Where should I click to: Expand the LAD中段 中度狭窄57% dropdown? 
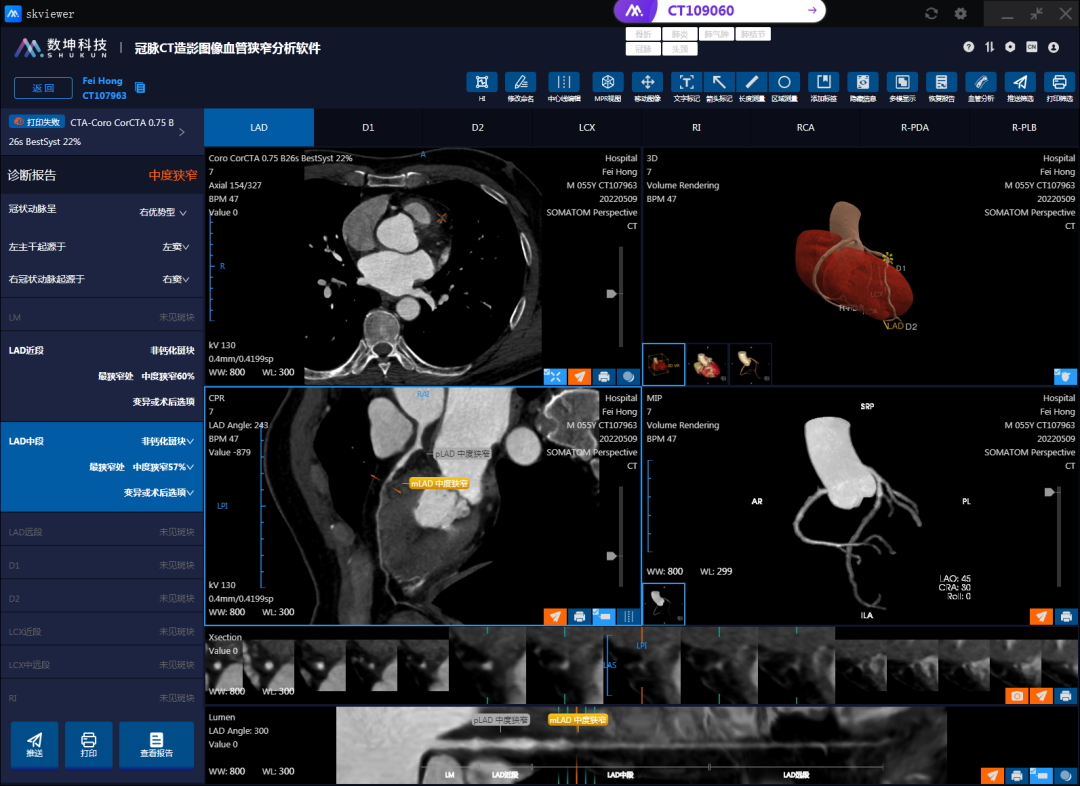point(163,467)
